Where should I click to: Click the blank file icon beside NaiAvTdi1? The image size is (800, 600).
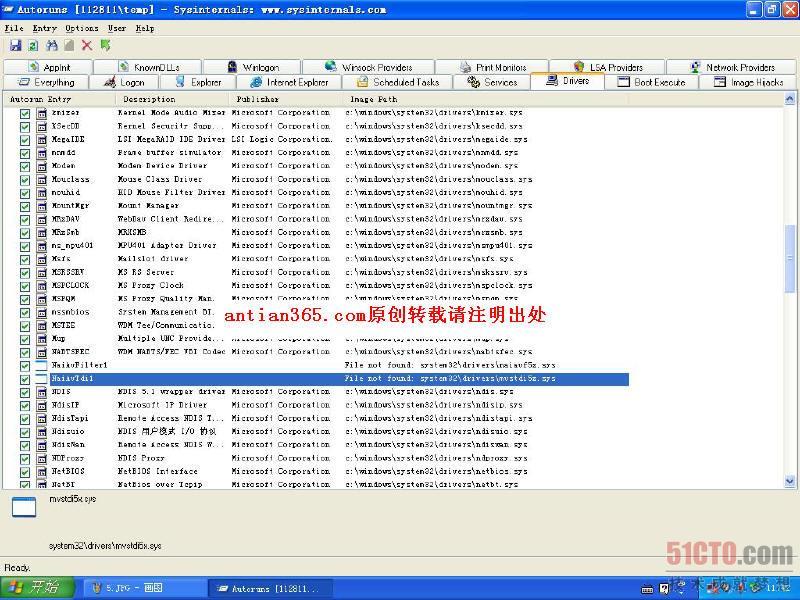click(x=42, y=379)
